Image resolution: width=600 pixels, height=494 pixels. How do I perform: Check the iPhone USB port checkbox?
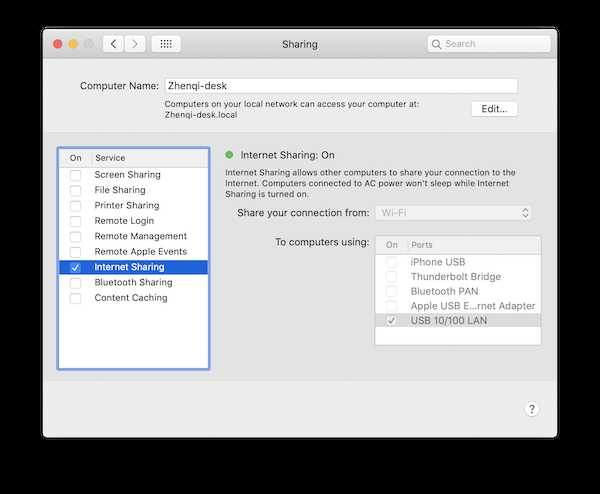coord(391,262)
